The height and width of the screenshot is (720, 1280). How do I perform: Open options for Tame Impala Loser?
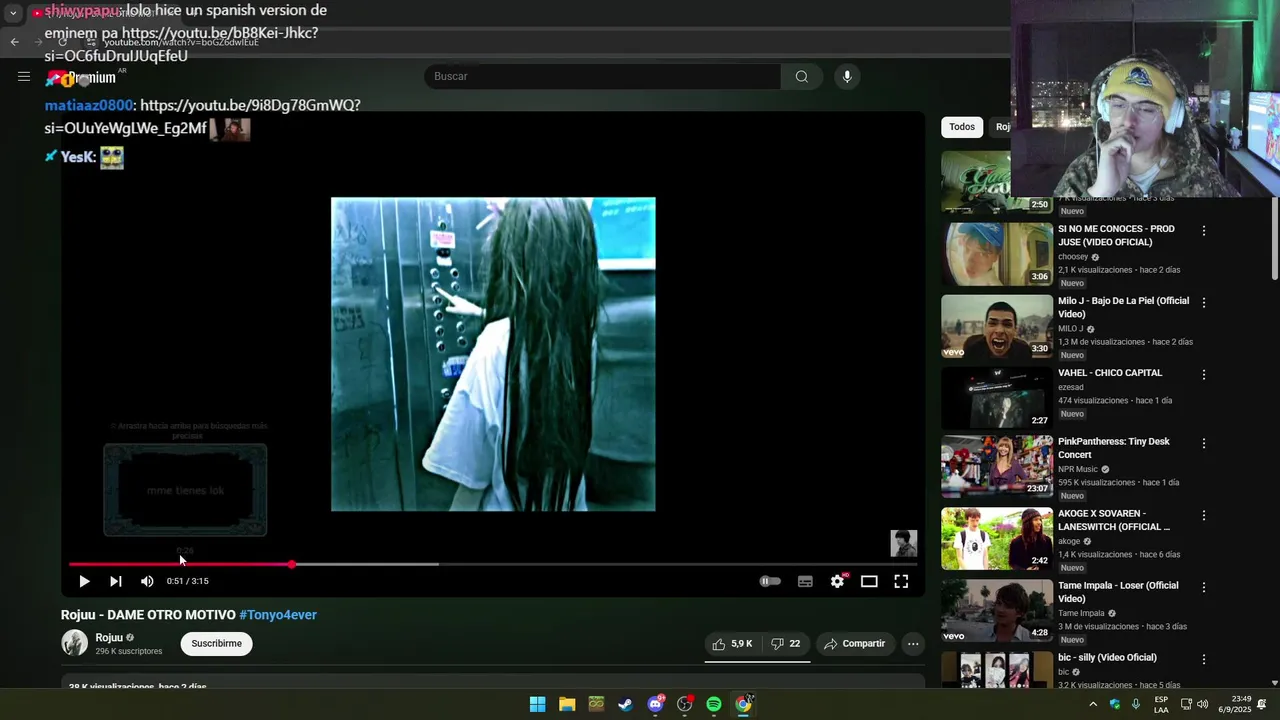pos(1204,588)
